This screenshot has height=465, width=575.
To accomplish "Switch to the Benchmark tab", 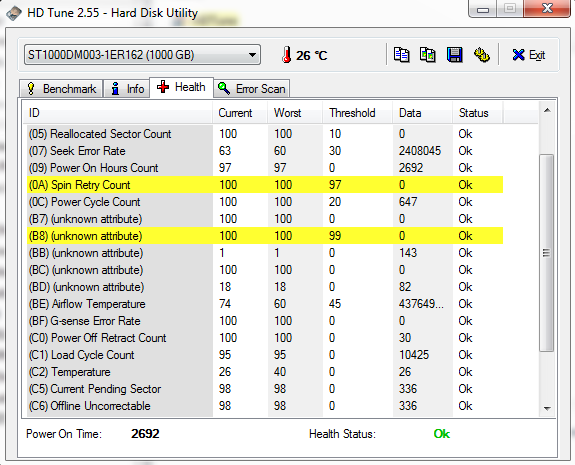I will (x=61, y=89).
